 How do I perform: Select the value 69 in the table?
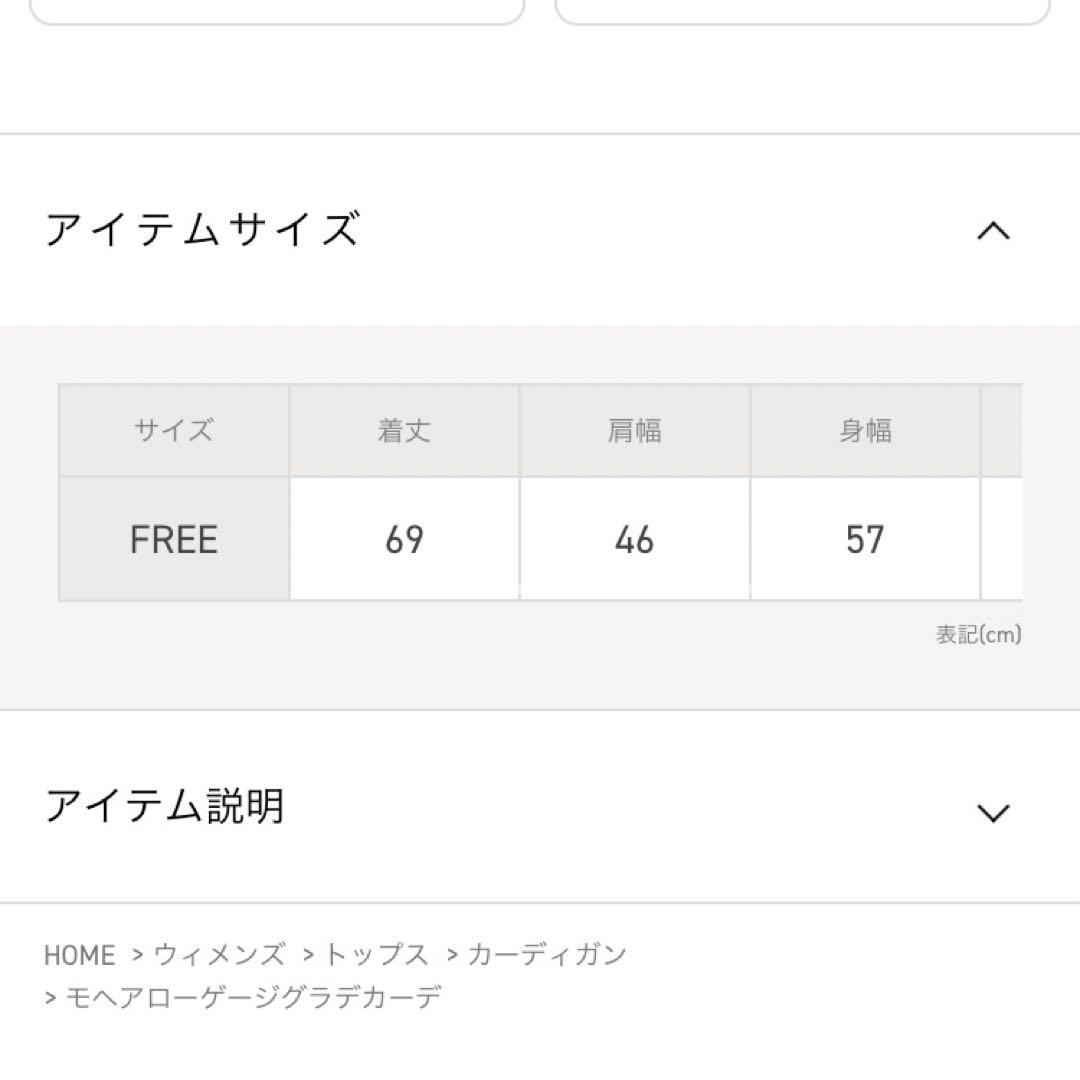404,540
